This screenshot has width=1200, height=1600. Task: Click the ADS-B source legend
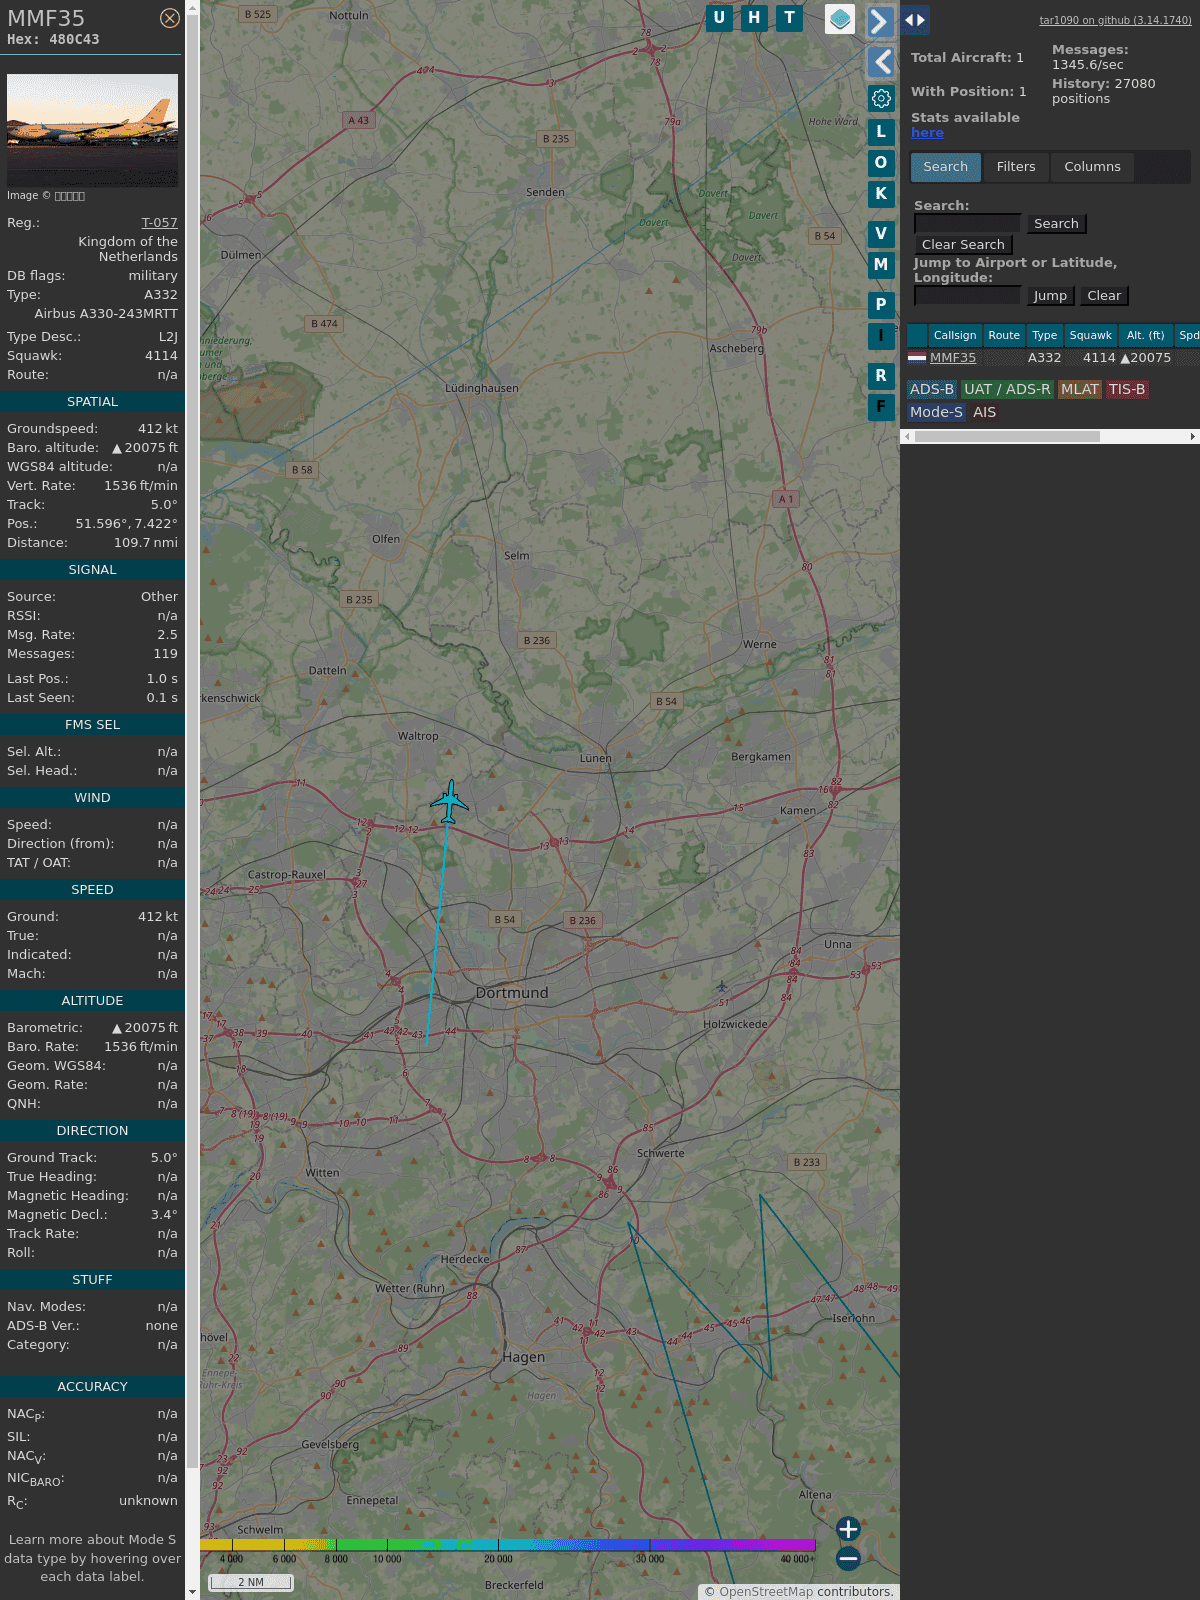[x=932, y=390]
